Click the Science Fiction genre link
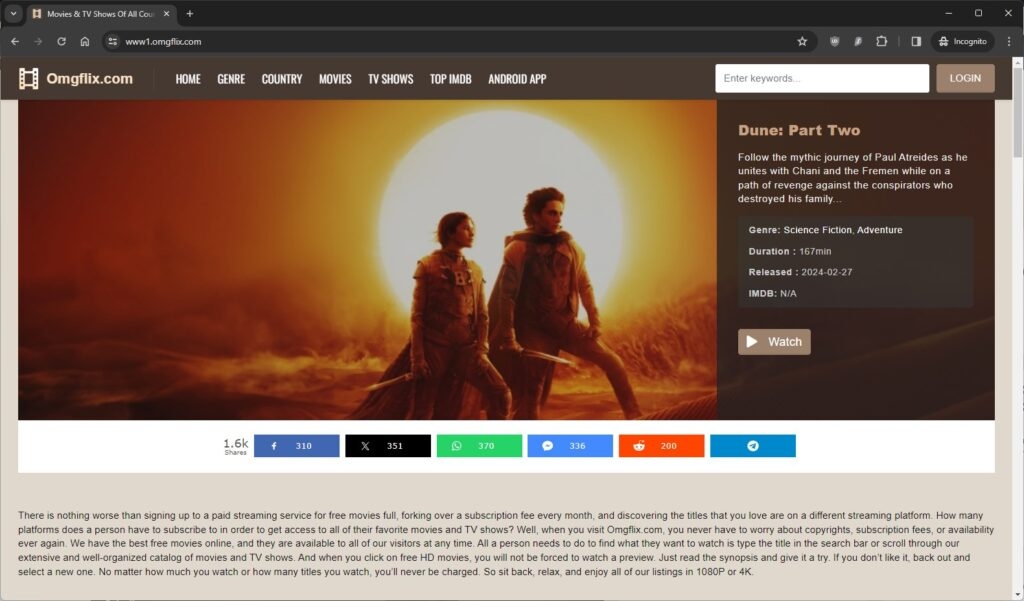Image resolution: width=1024 pixels, height=601 pixels. coord(818,230)
